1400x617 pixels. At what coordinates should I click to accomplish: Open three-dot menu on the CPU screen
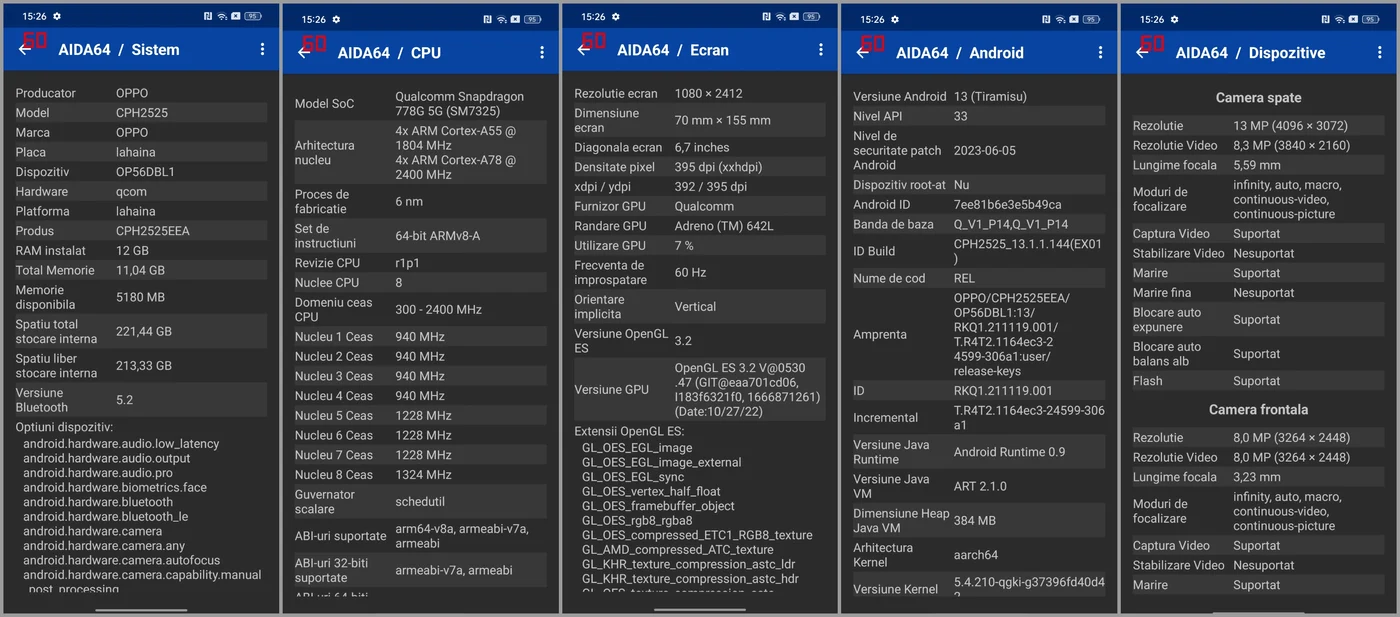coord(542,52)
